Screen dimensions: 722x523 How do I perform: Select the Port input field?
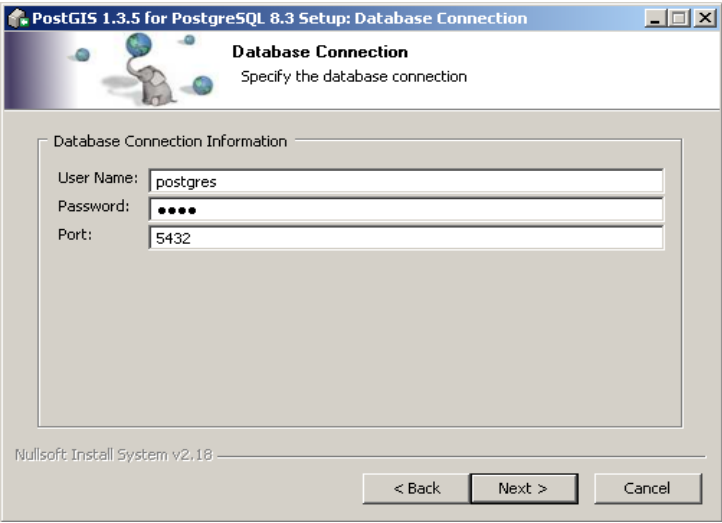(x=406, y=238)
